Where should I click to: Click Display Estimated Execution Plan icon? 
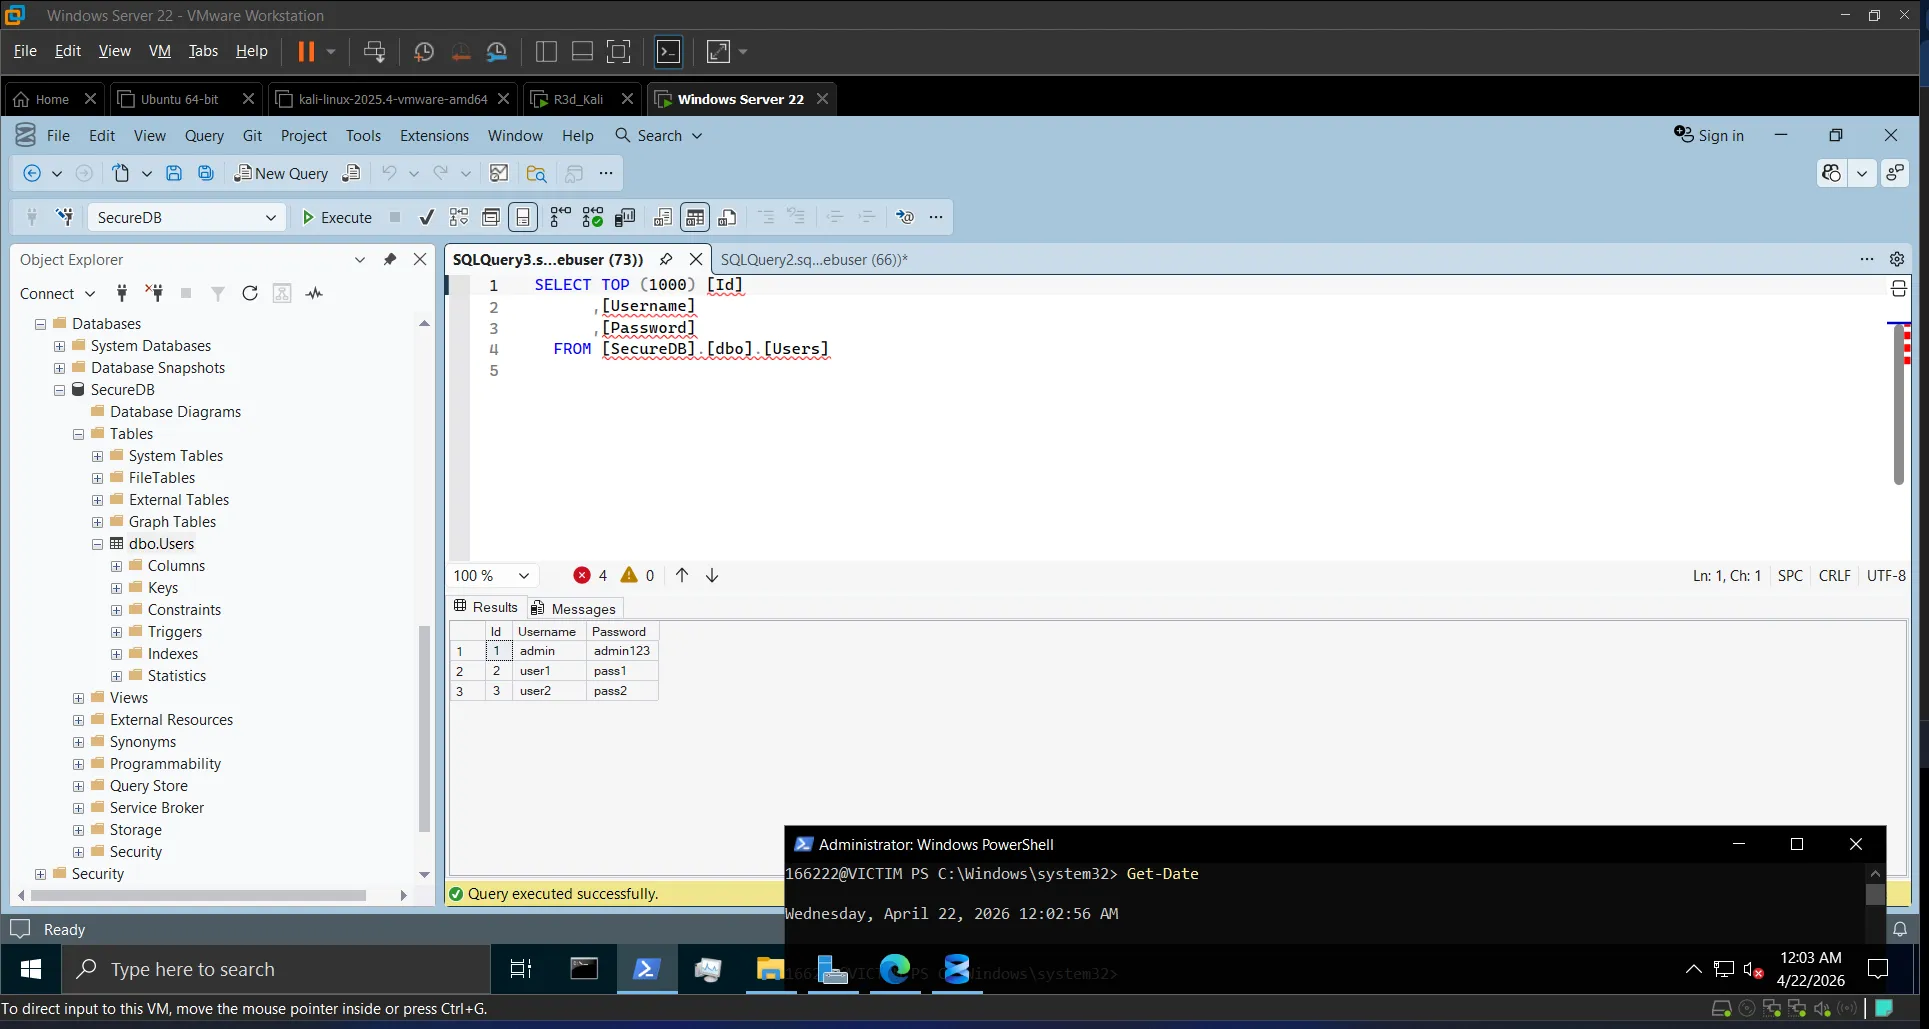point(459,217)
